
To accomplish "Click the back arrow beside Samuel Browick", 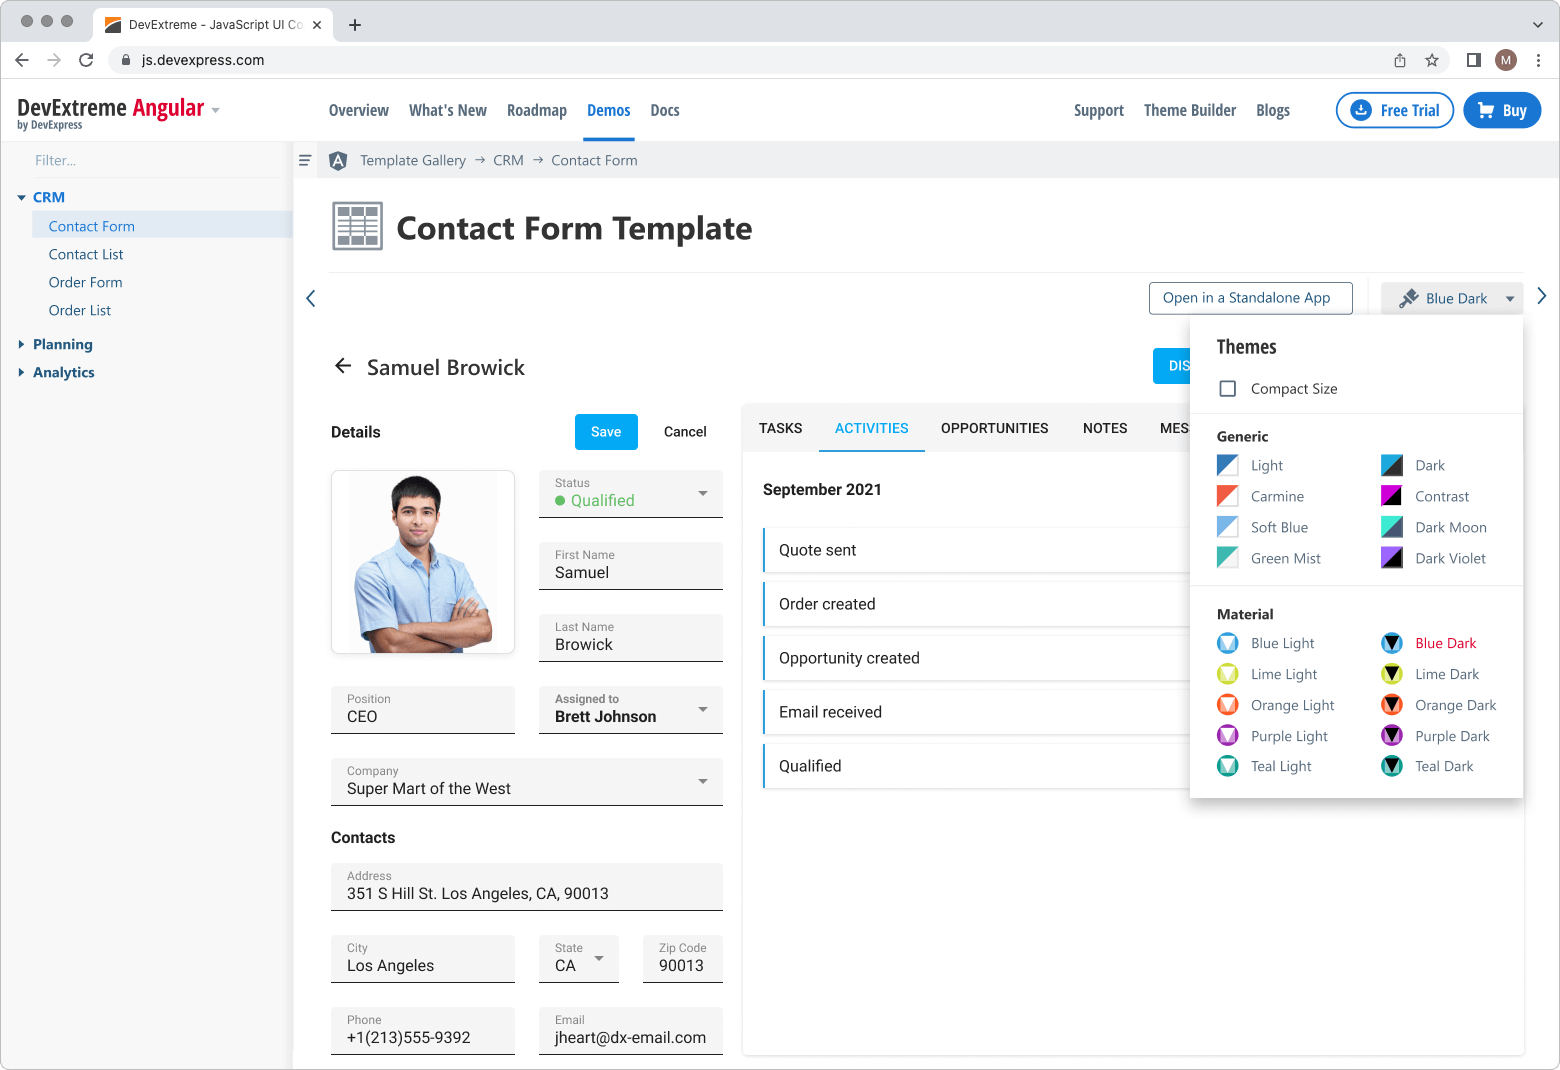I will coord(343,366).
